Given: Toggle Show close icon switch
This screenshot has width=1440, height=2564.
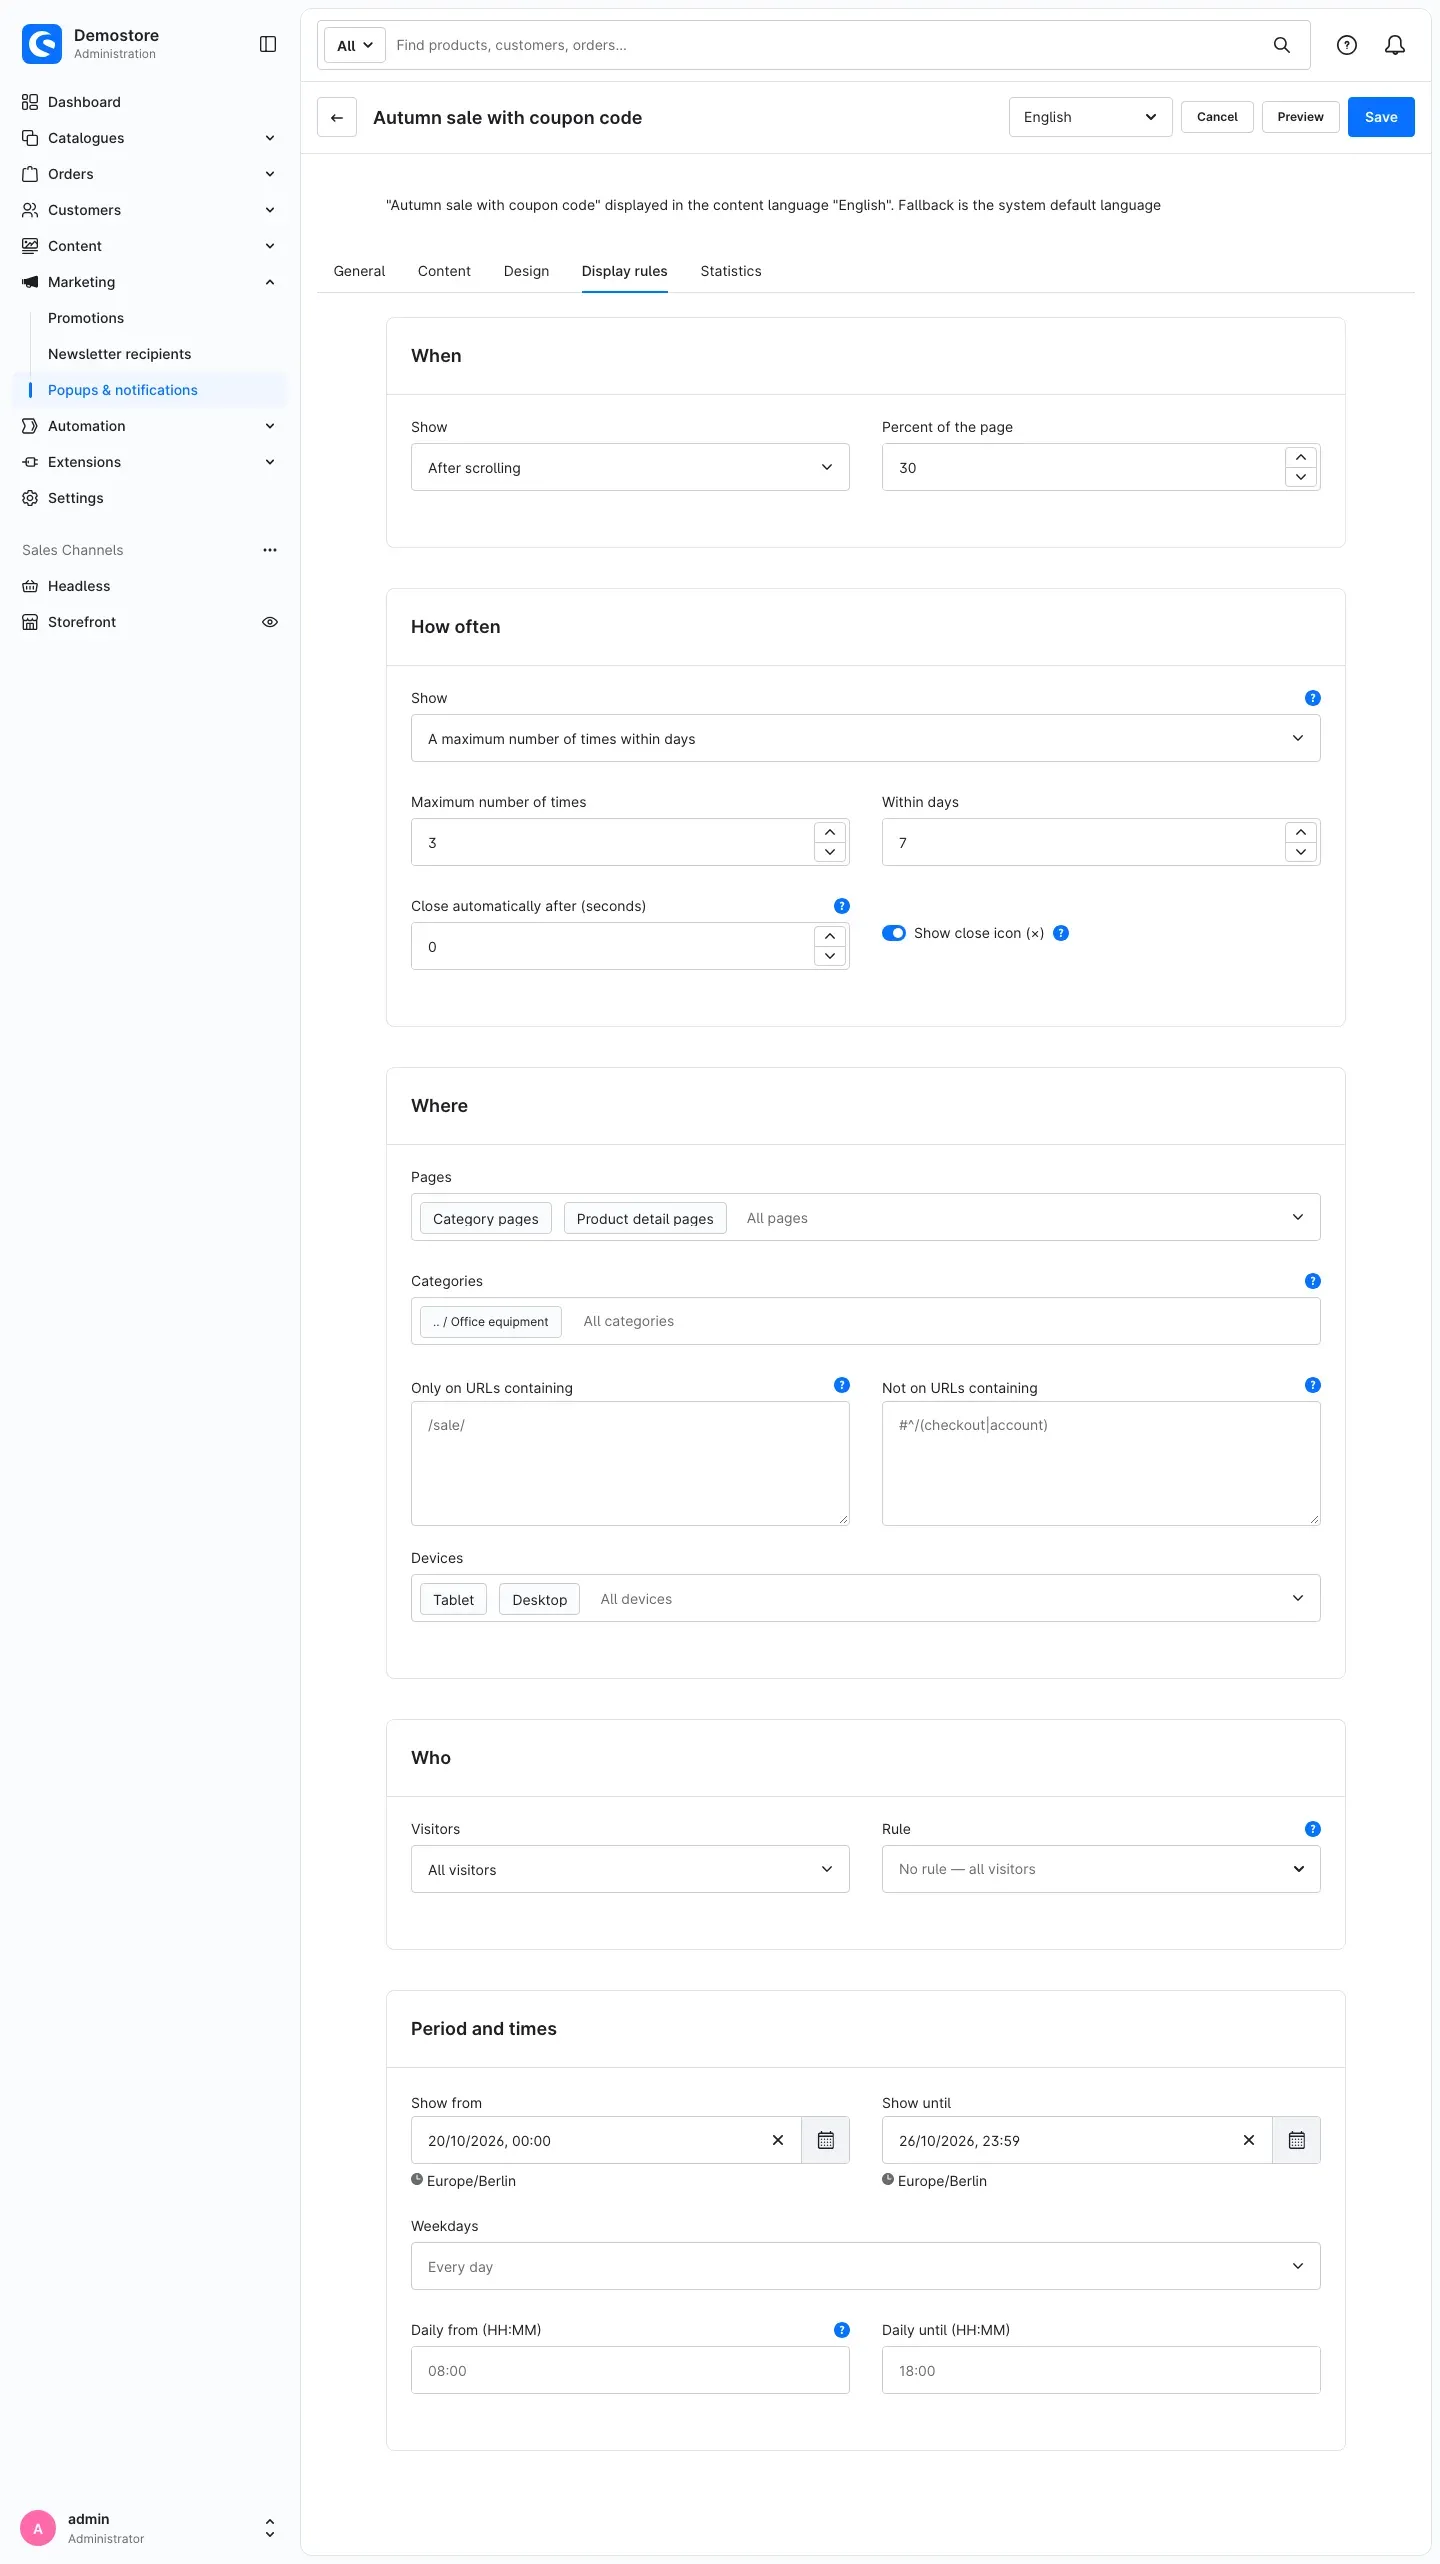Looking at the screenshot, I should [x=894, y=933].
